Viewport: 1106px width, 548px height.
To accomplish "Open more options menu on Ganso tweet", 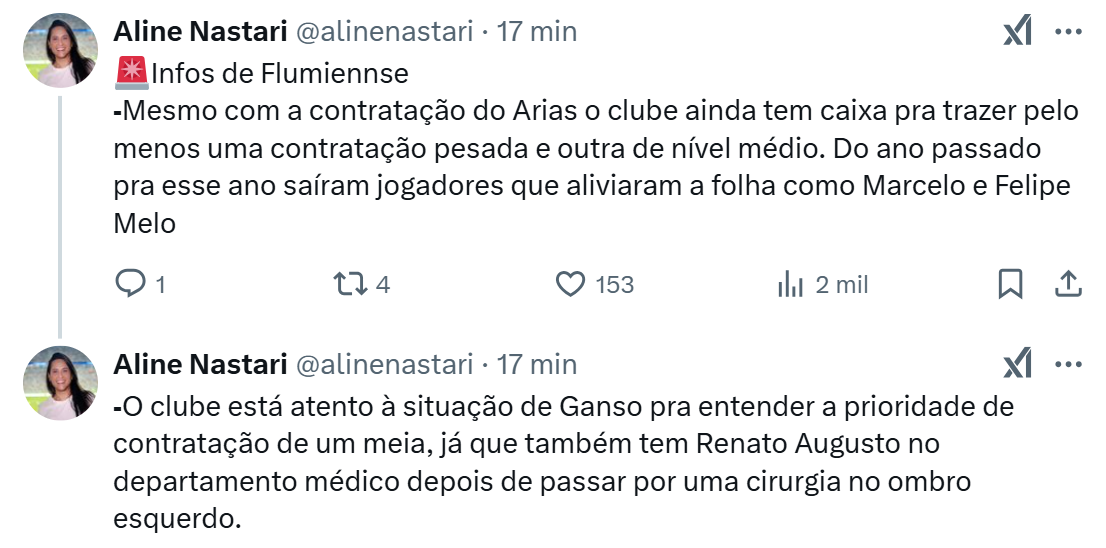I will click(1068, 365).
